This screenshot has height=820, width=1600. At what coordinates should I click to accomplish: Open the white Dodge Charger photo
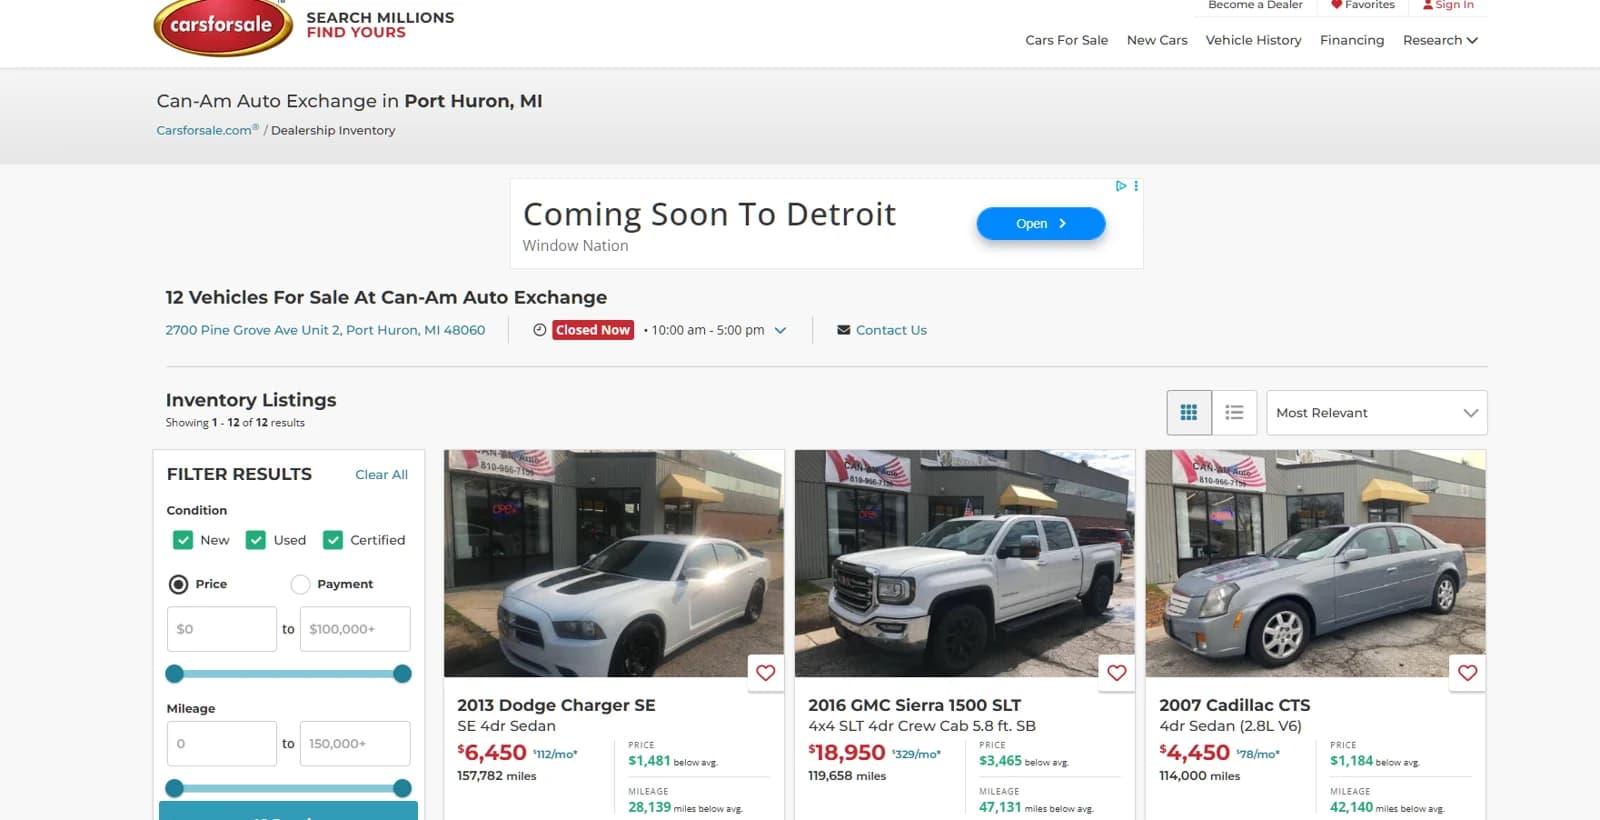pos(614,563)
